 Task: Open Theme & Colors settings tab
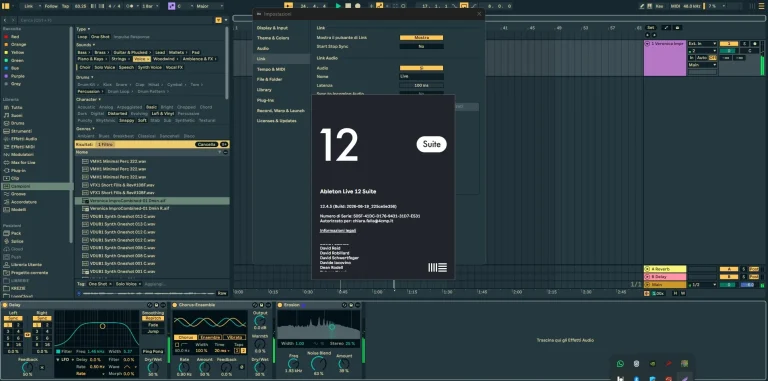pos(273,38)
